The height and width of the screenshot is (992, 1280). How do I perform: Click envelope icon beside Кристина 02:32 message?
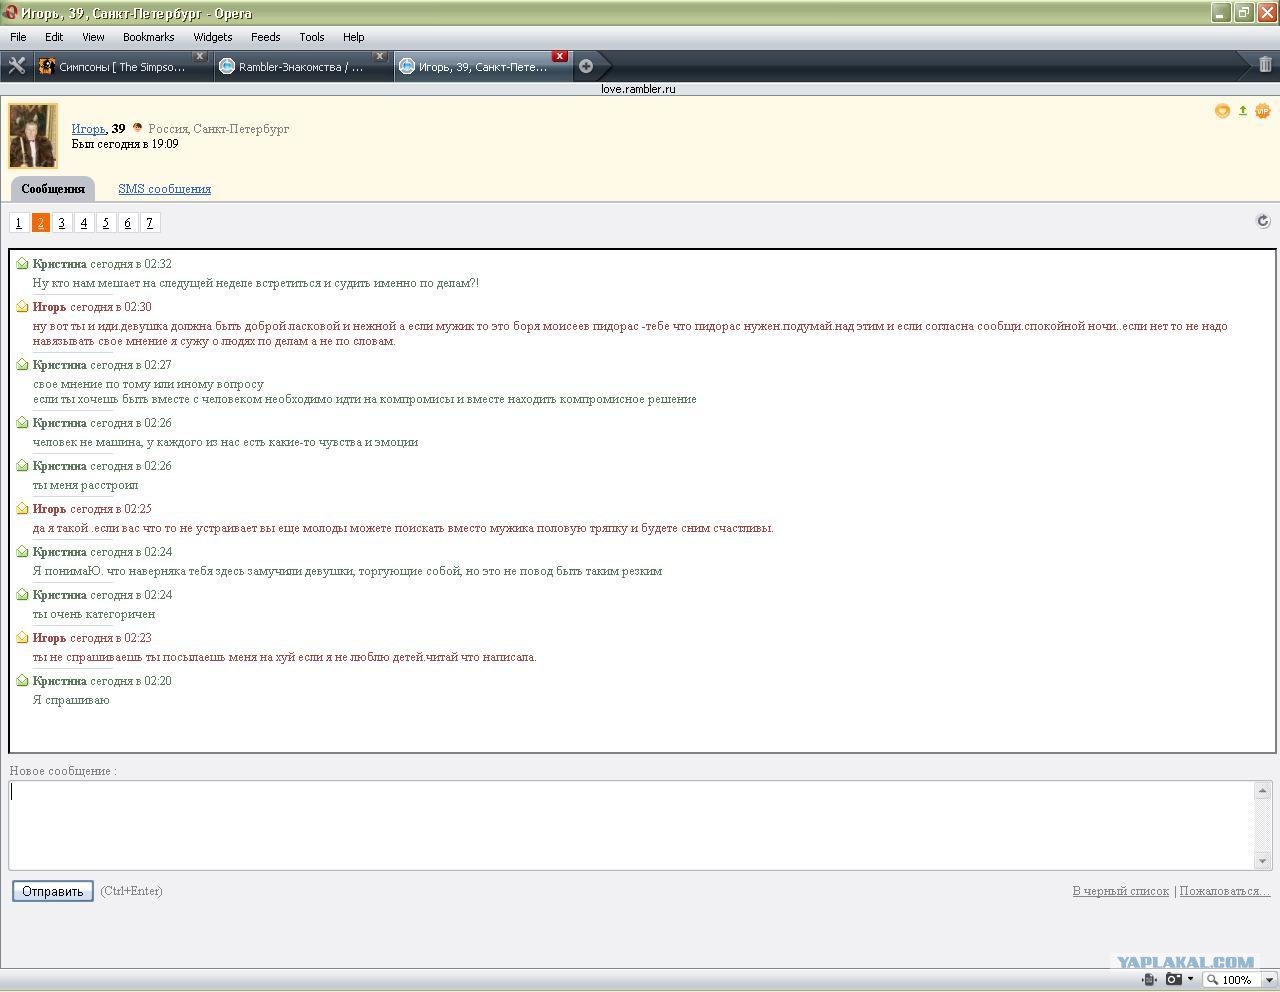[22, 264]
